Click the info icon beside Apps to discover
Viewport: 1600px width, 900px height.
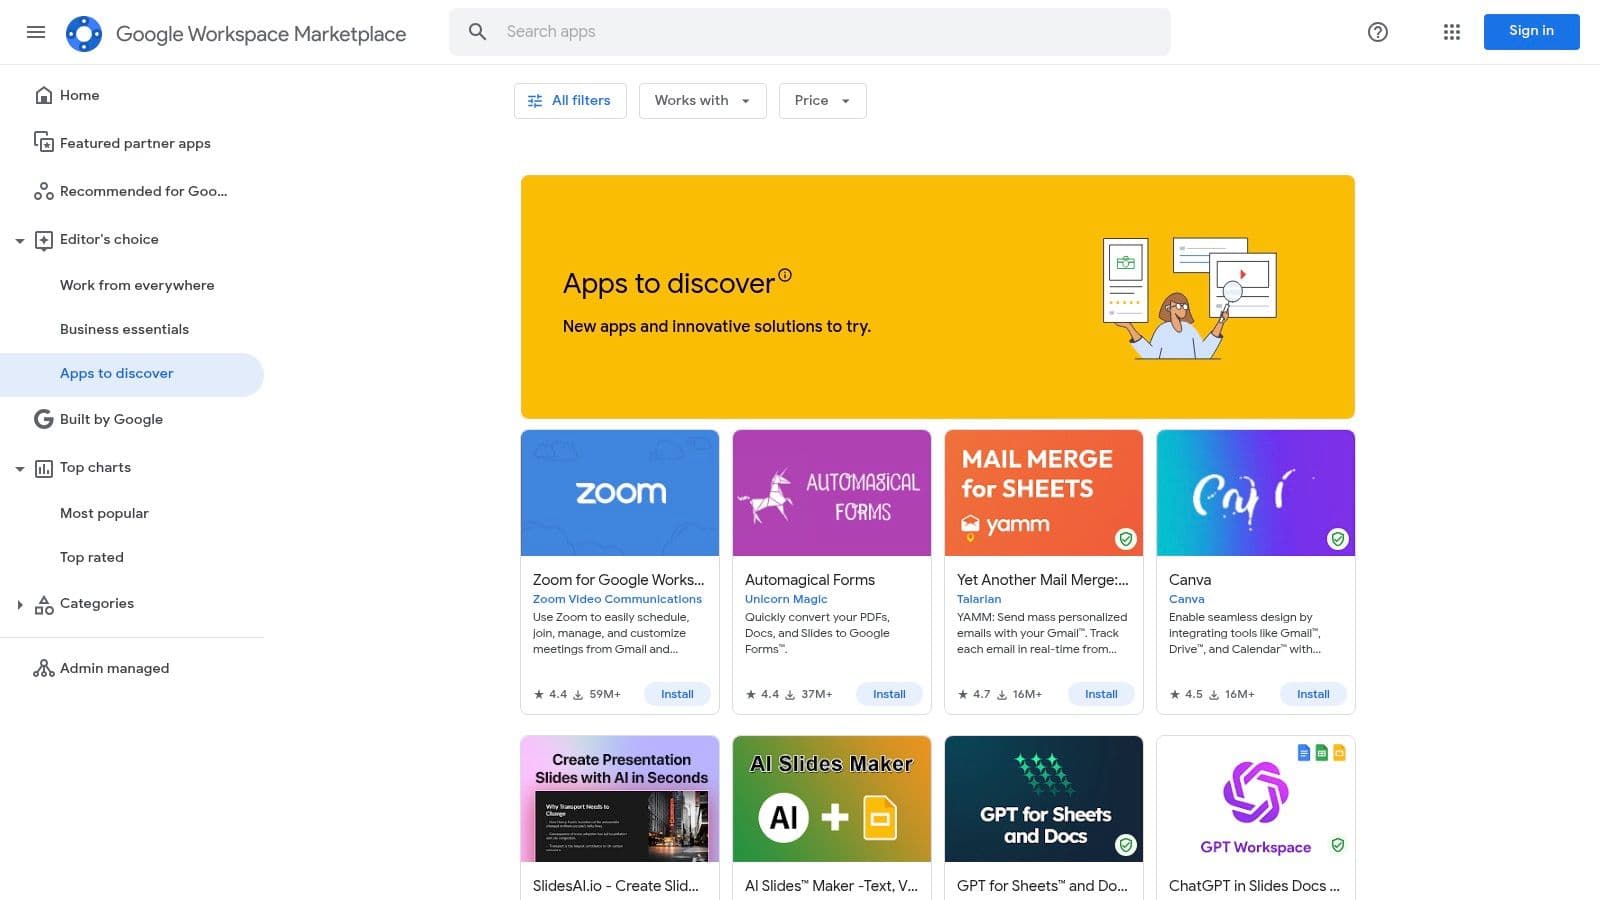[x=785, y=275]
